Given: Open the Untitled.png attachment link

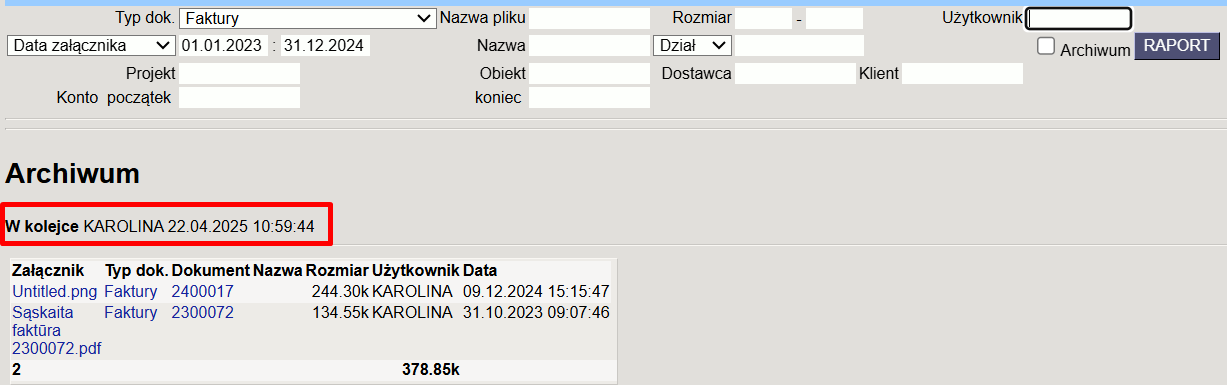Looking at the screenshot, I should [x=55, y=292].
